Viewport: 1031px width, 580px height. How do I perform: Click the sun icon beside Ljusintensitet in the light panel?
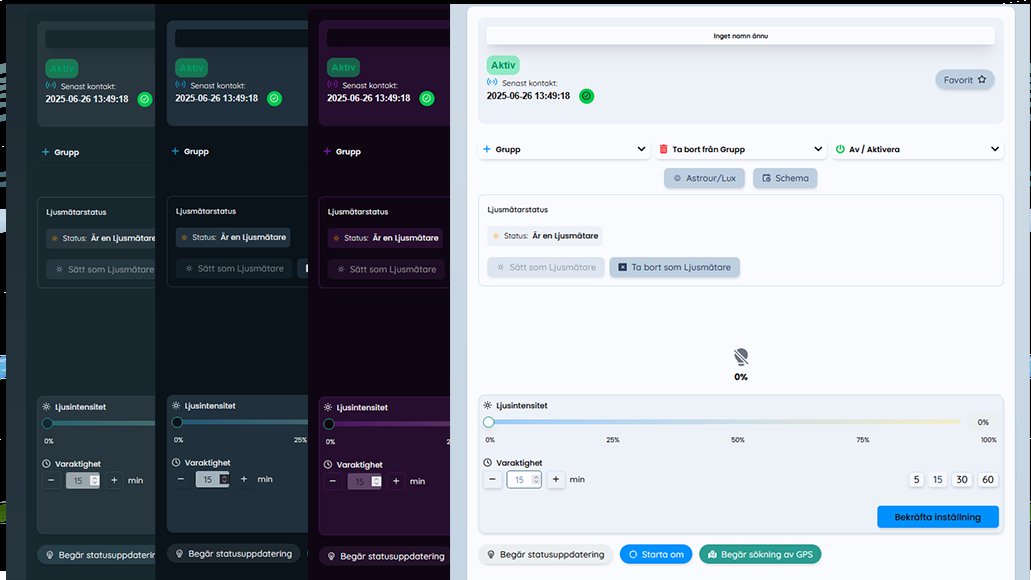[488, 406]
